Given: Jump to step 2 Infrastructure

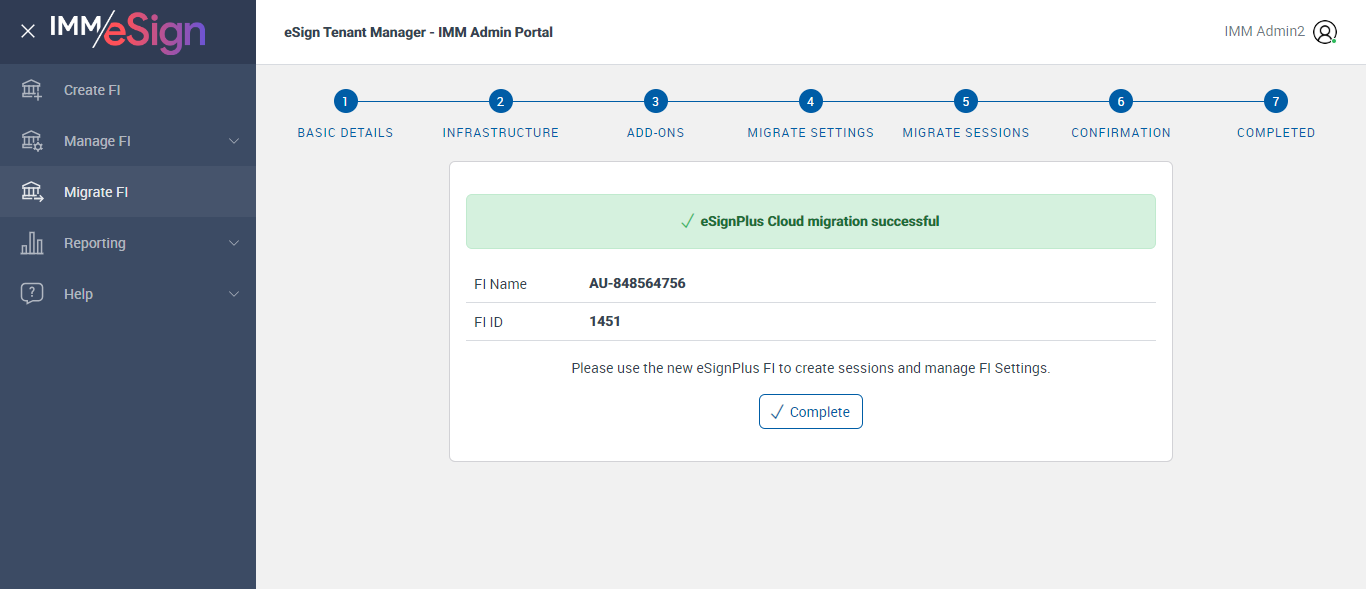Looking at the screenshot, I should click(x=501, y=101).
